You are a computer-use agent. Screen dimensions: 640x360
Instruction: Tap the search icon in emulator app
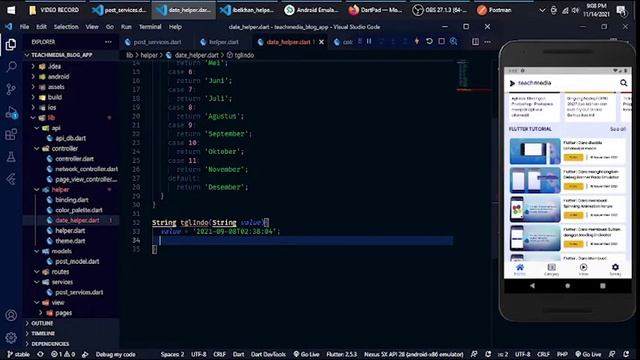(623, 83)
